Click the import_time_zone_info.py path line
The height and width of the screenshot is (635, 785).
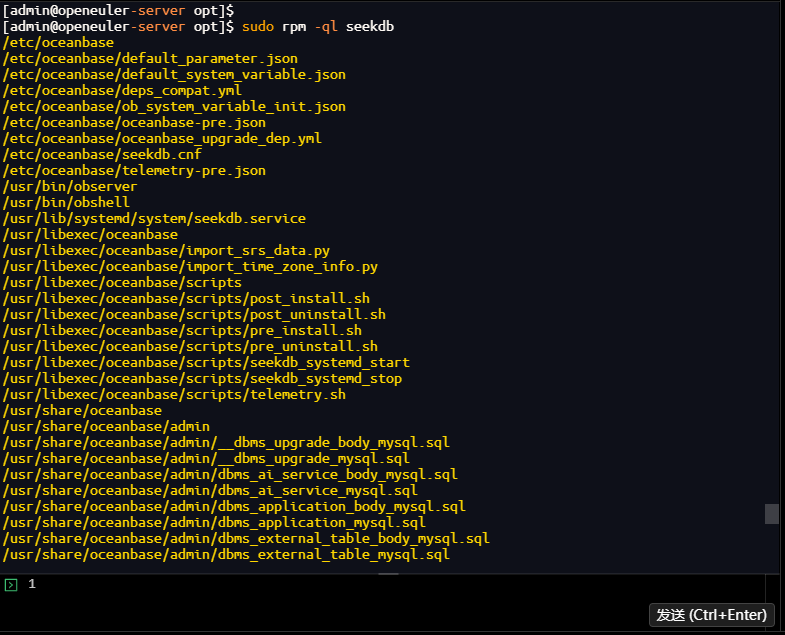click(190, 266)
